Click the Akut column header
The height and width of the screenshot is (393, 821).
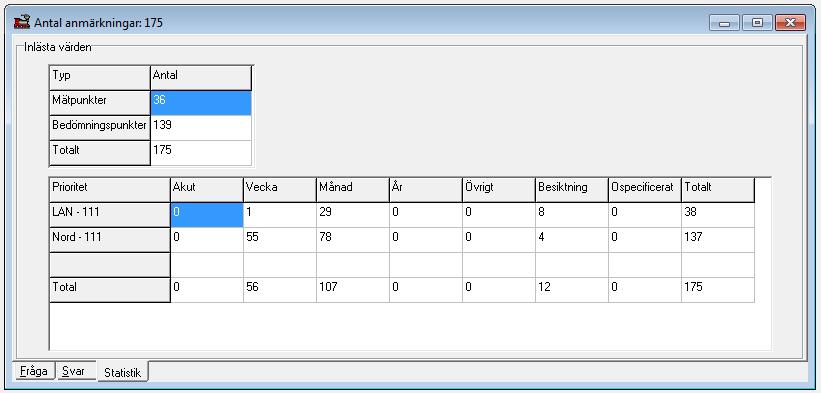tap(207, 190)
